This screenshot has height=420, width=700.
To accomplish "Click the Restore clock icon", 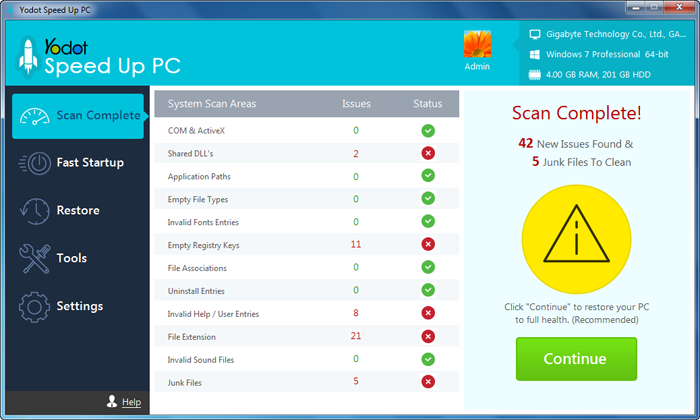I will [35, 211].
